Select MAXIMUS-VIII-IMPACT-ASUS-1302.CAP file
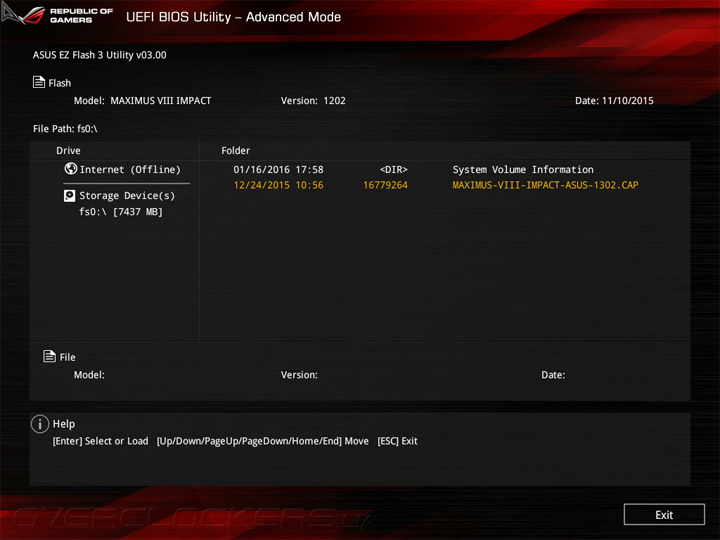Image resolution: width=720 pixels, height=540 pixels. click(545, 185)
